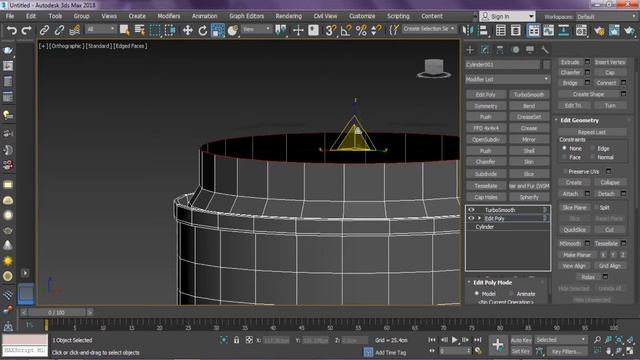Select the Face constraint radio button
The image size is (640, 360).
pos(564,157)
